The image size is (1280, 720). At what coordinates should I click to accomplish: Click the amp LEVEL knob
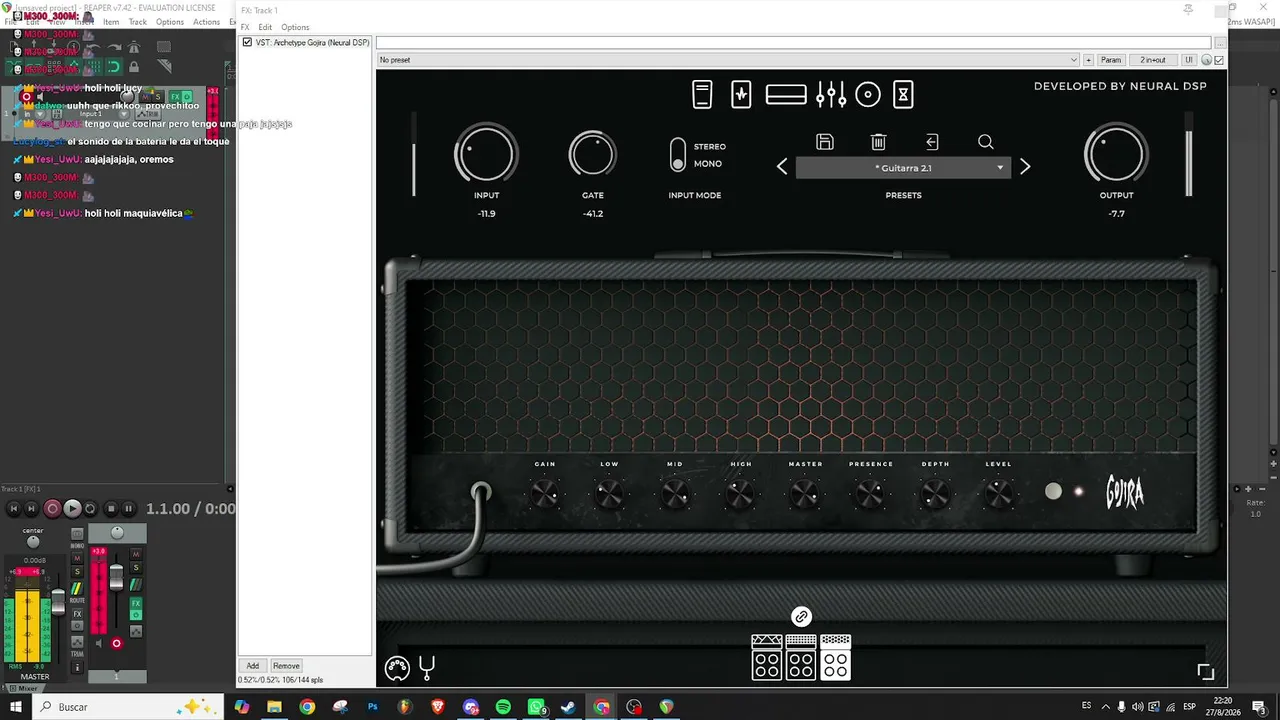(x=999, y=493)
